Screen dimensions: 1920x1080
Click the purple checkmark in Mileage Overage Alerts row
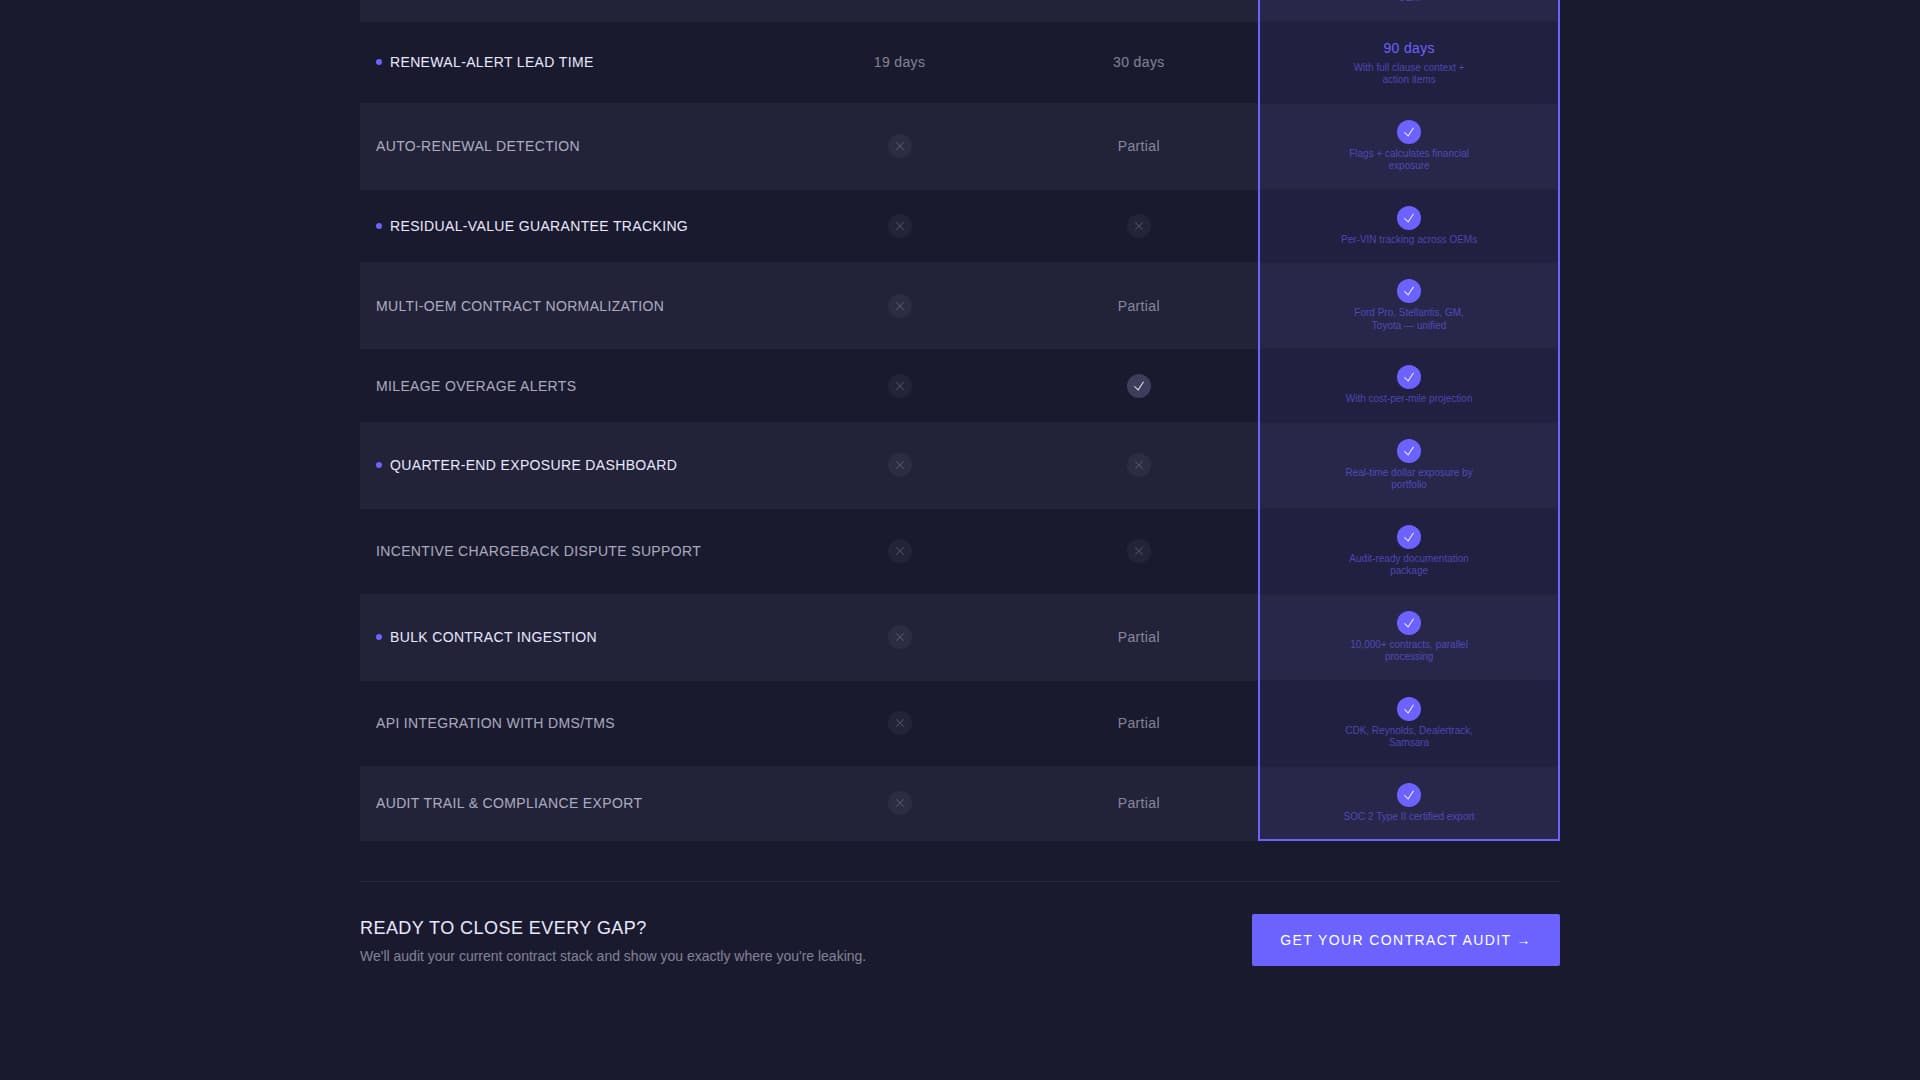[1408, 377]
